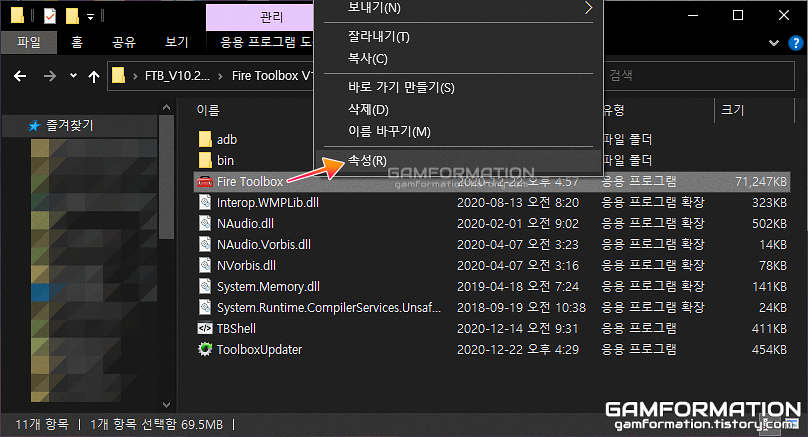The image size is (808, 437).
Task: Expand the ribbon with the chevron
Action: coord(773,43)
